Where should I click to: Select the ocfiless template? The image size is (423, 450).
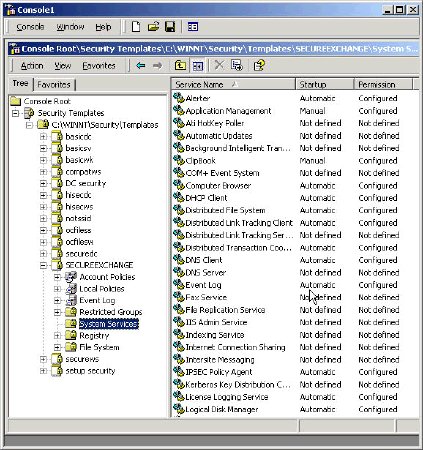(x=78, y=230)
